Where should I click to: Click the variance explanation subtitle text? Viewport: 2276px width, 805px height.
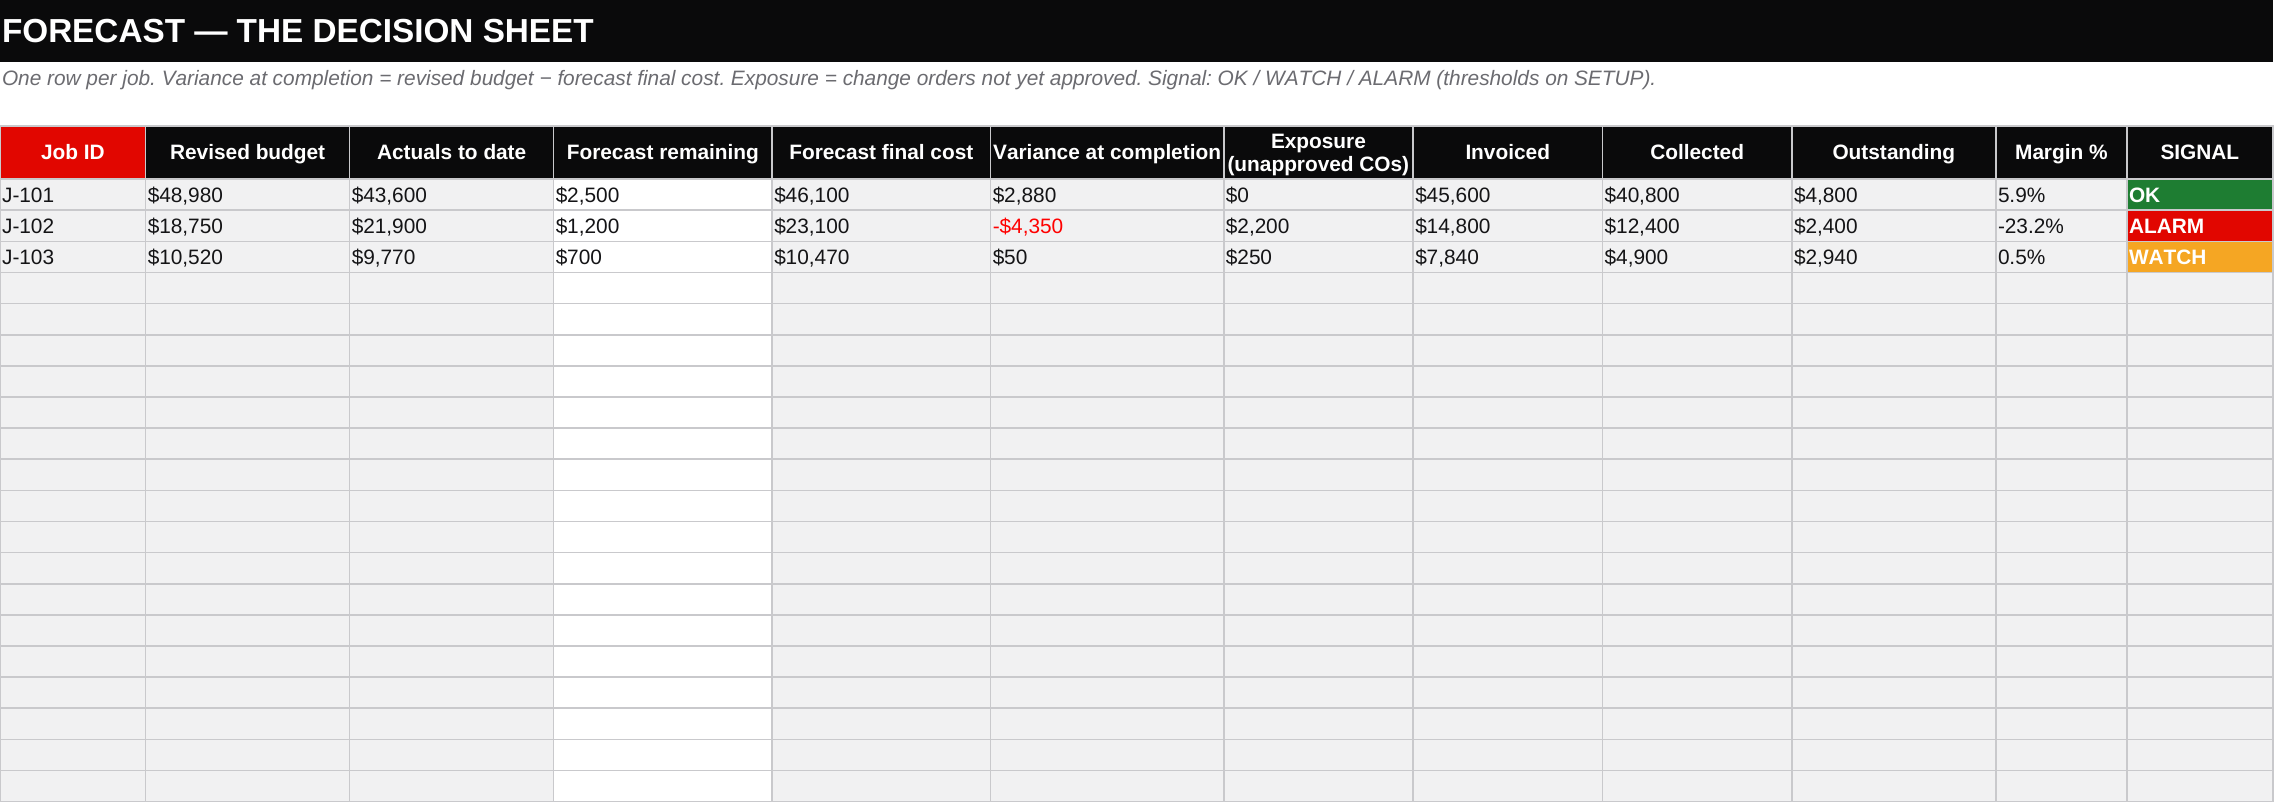[x=828, y=78]
